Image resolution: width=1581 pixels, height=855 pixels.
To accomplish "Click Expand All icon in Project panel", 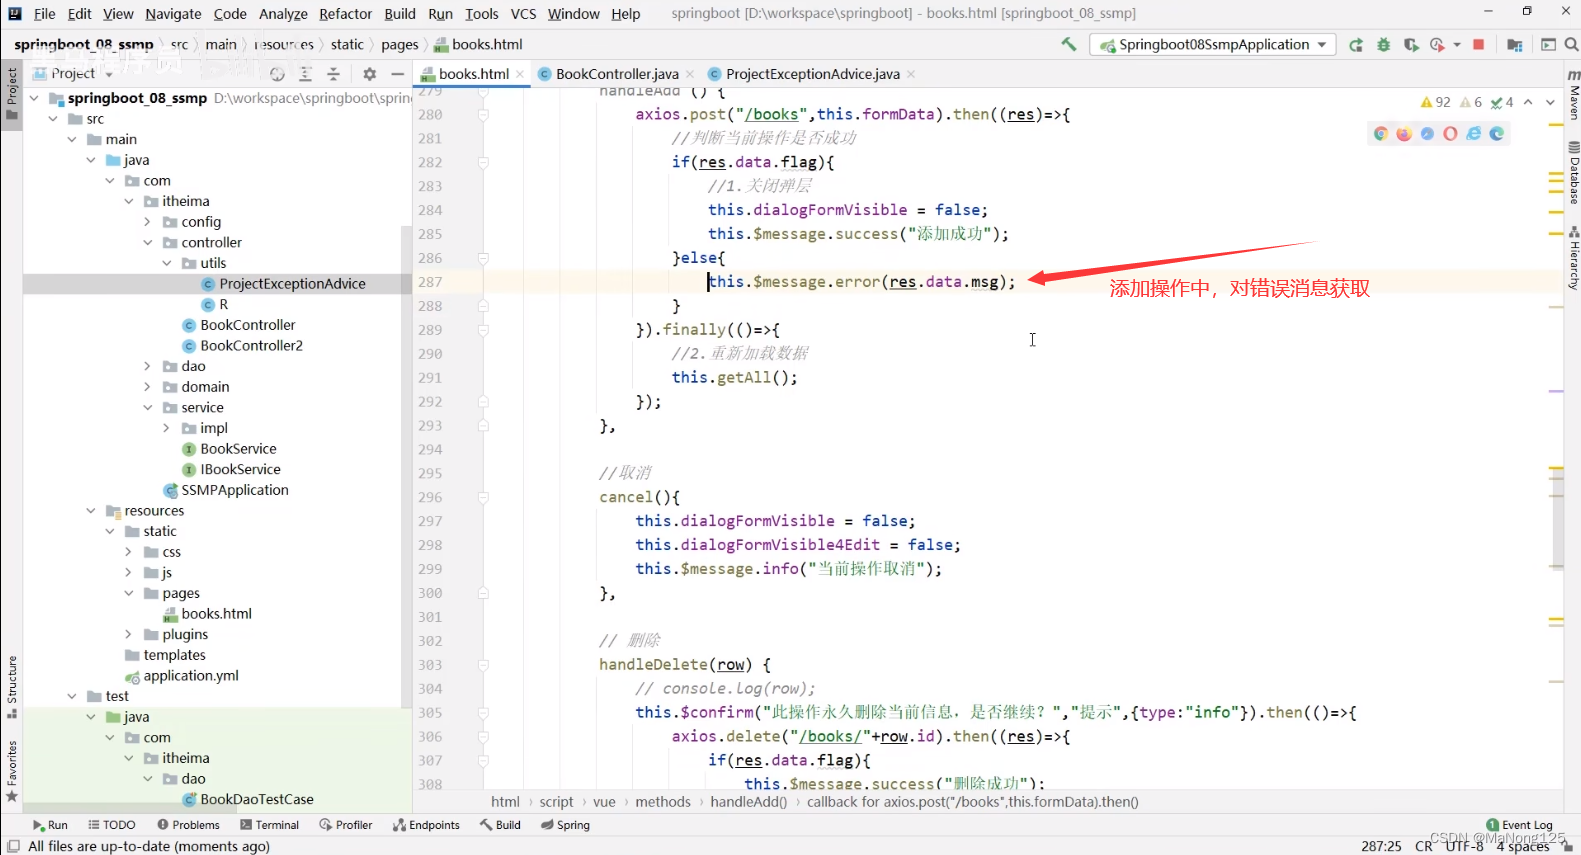I will (306, 74).
